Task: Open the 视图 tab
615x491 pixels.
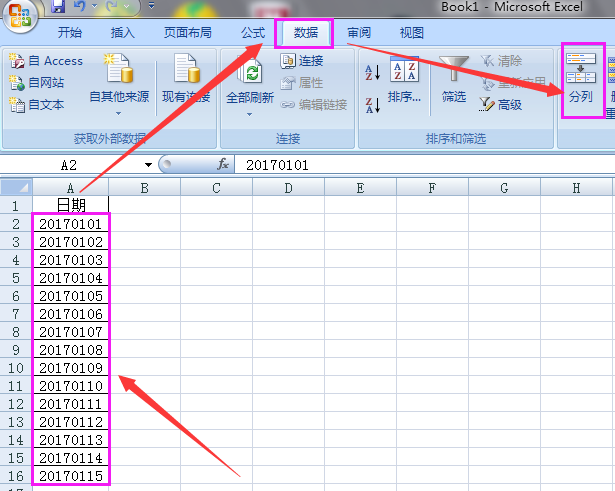Action: tap(411, 33)
